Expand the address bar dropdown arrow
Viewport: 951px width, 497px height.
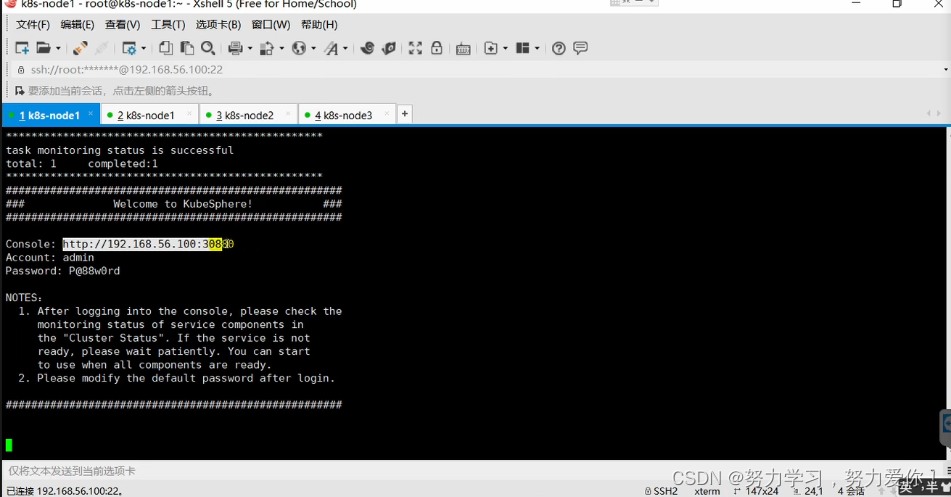pos(946,70)
